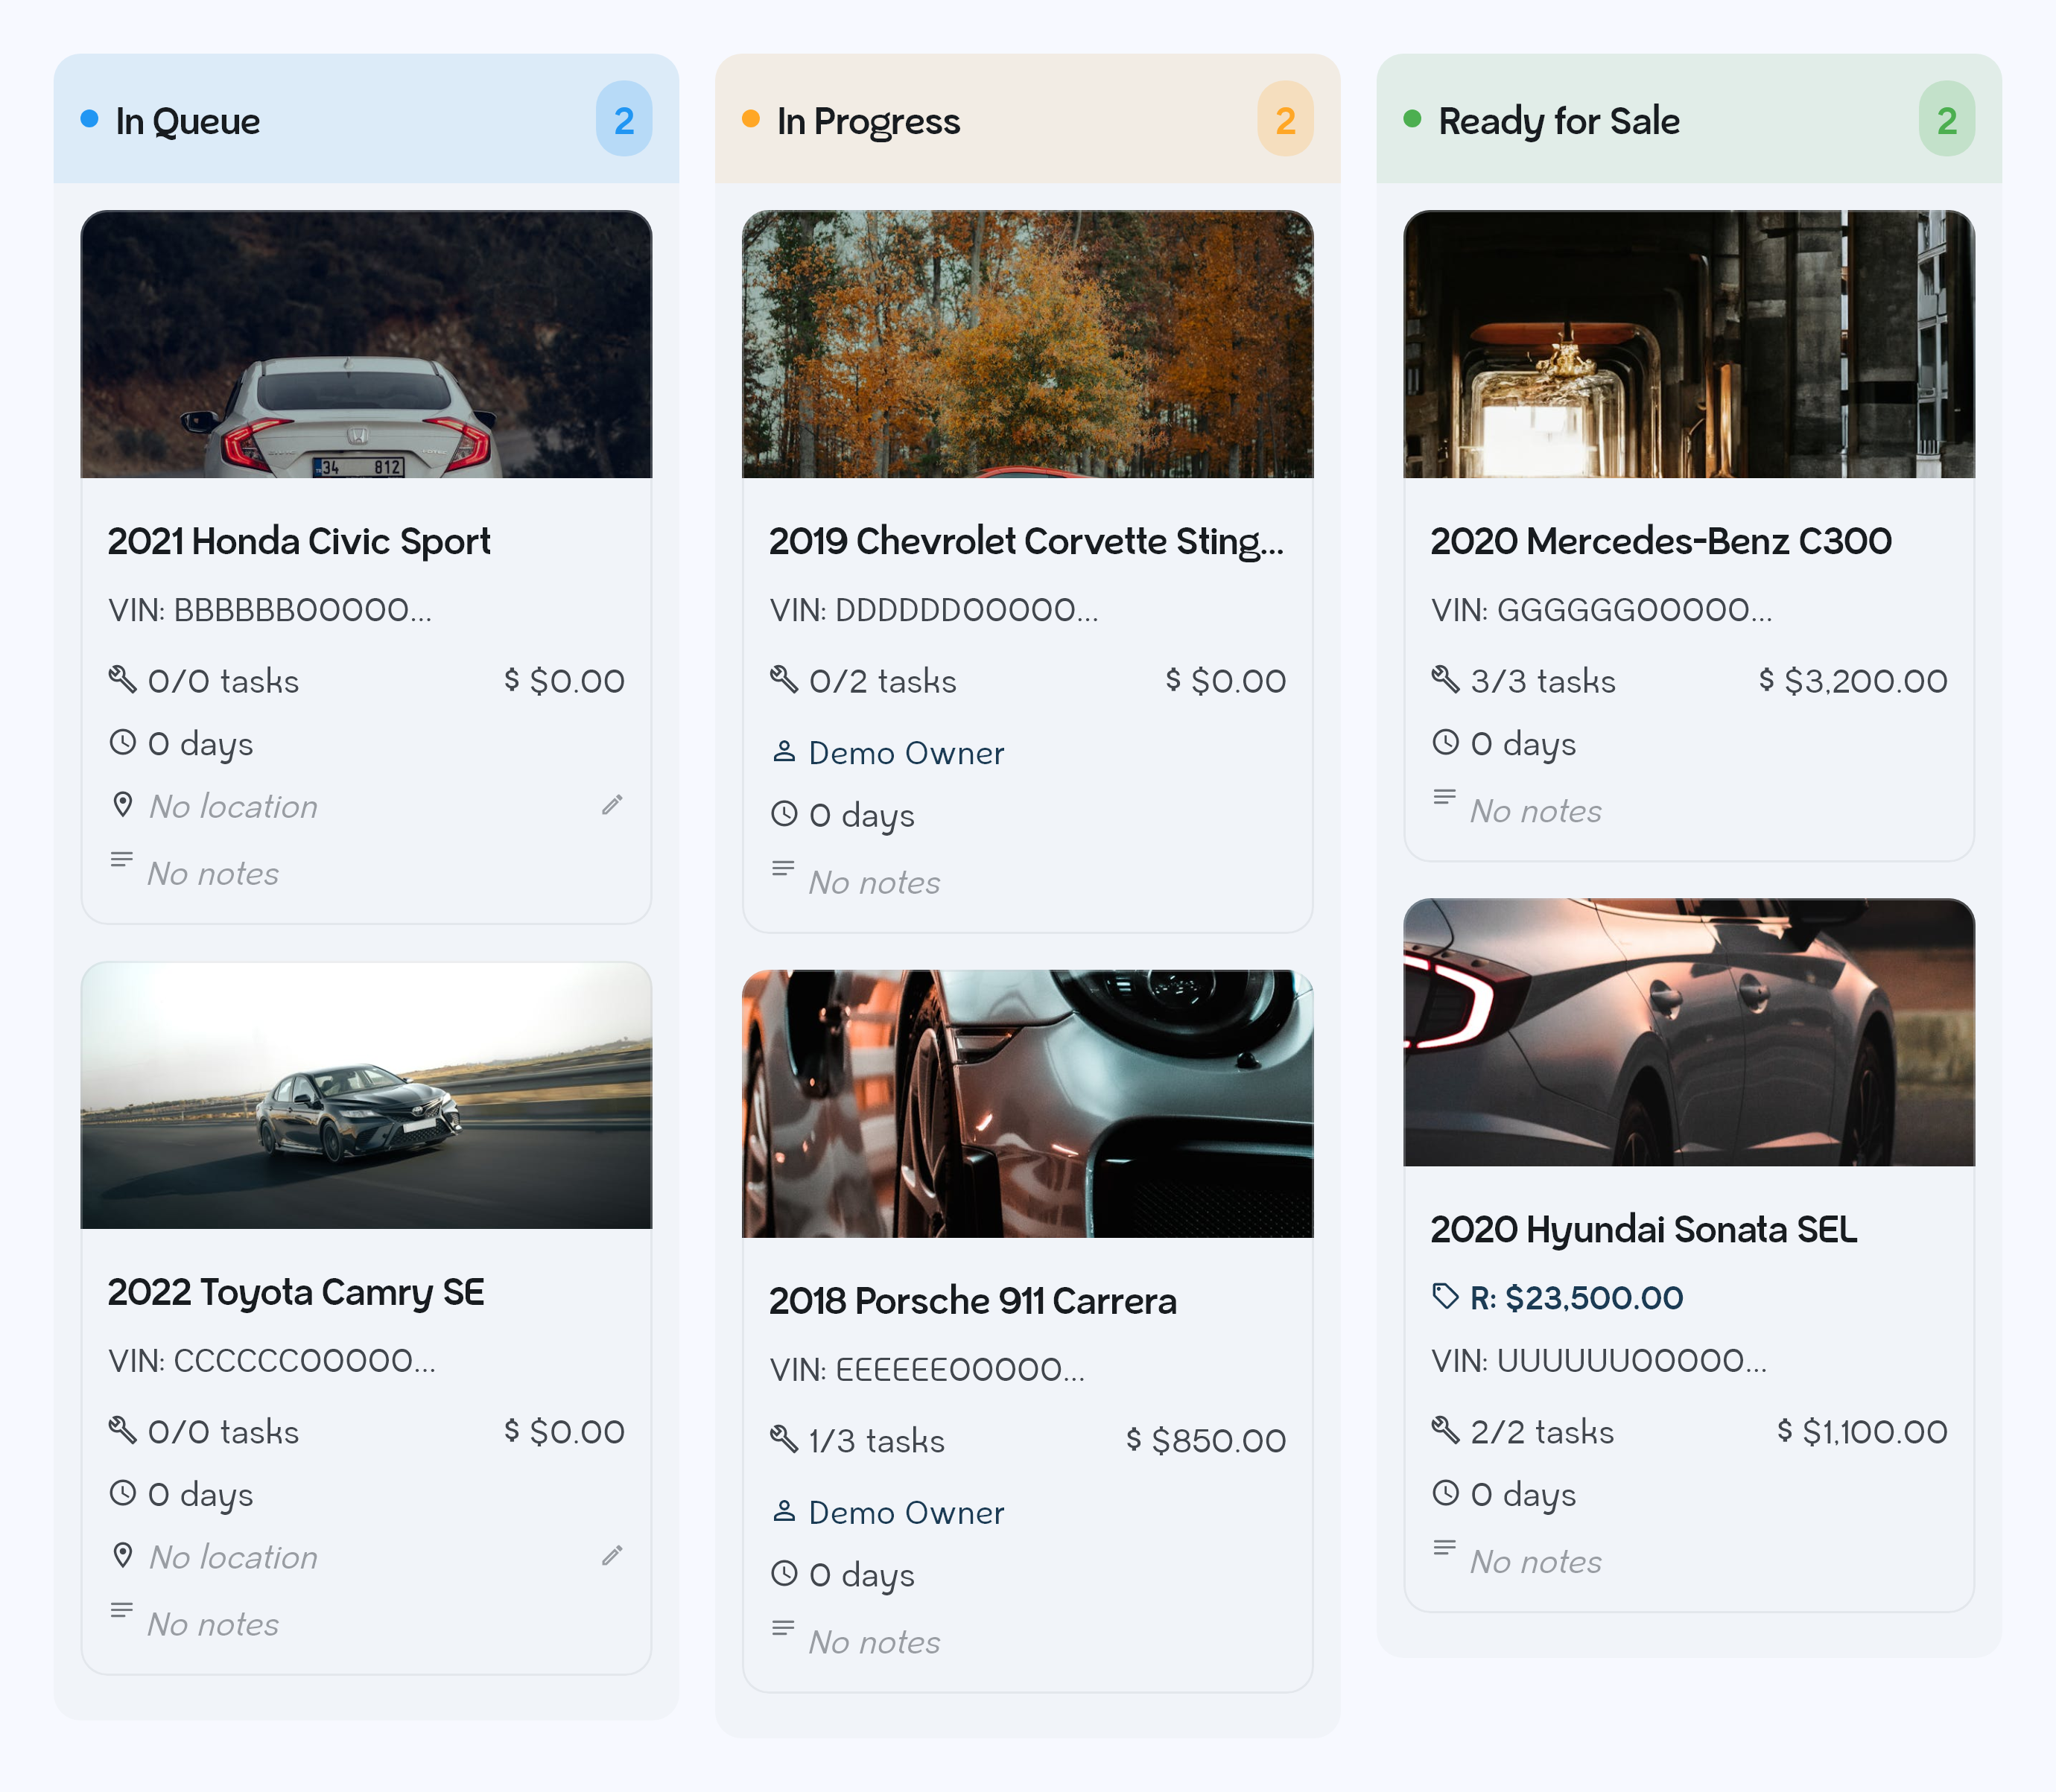Click the clock icon on Porsche 911 card

click(x=784, y=1574)
